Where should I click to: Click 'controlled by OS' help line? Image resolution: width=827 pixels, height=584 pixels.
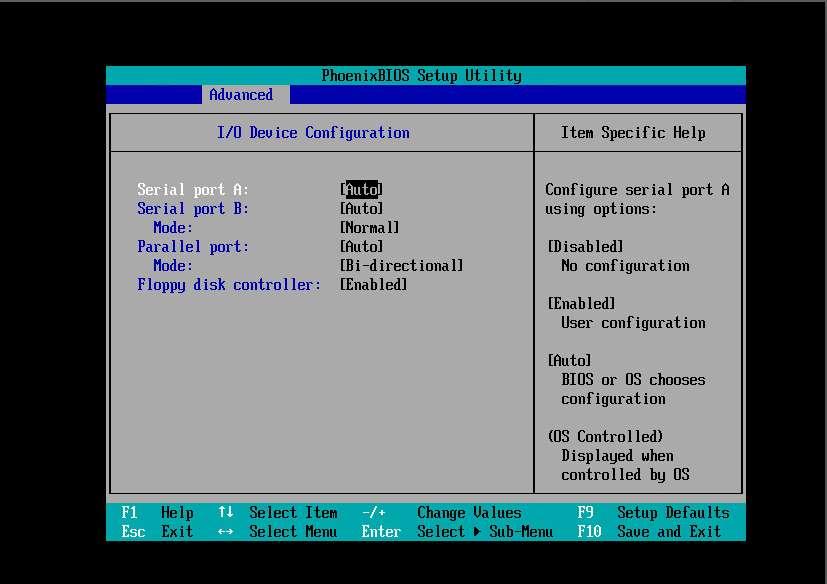[x=626, y=474]
